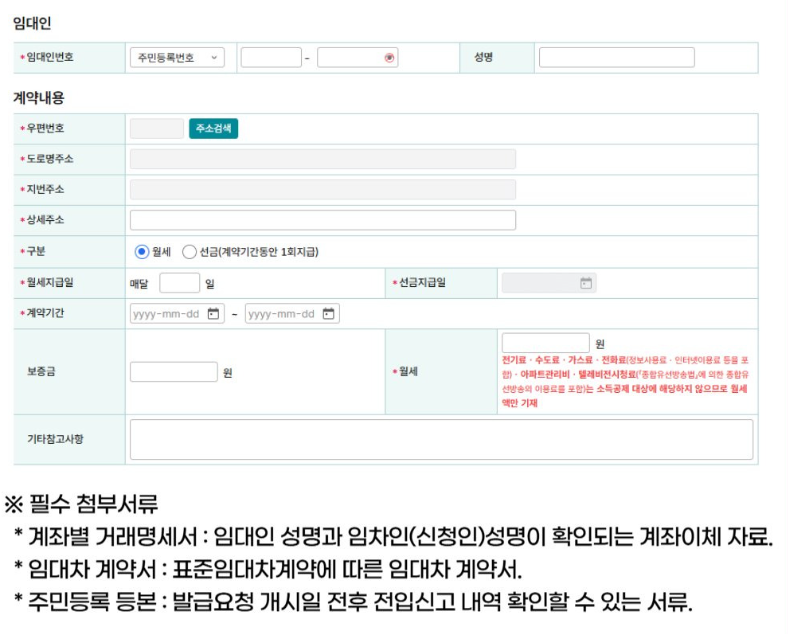The height and width of the screenshot is (634, 788).
Task: Click the 선금지급일 date field
Action: [x=549, y=283]
